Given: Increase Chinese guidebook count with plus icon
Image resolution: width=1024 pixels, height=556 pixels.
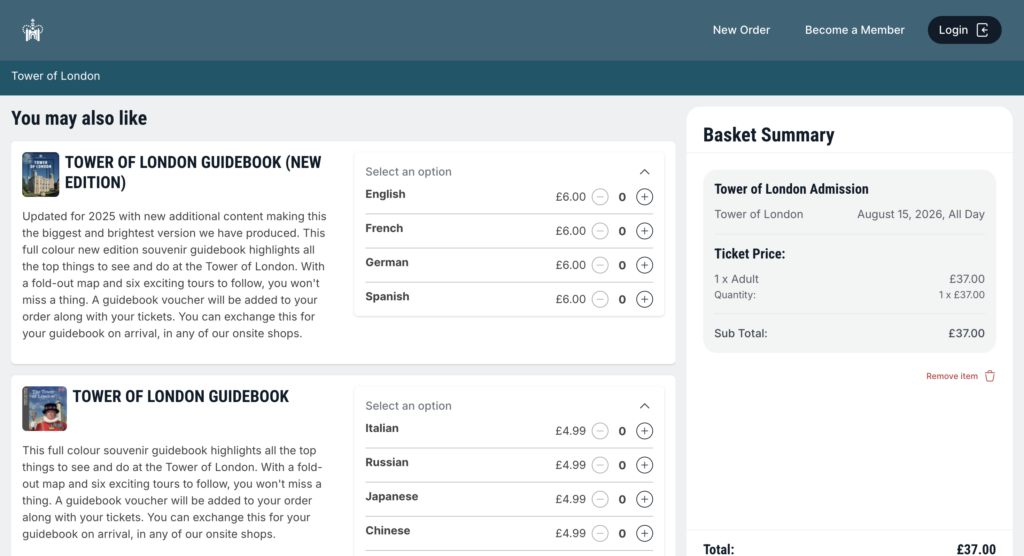Looking at the screenshot, I should [644, 532].
